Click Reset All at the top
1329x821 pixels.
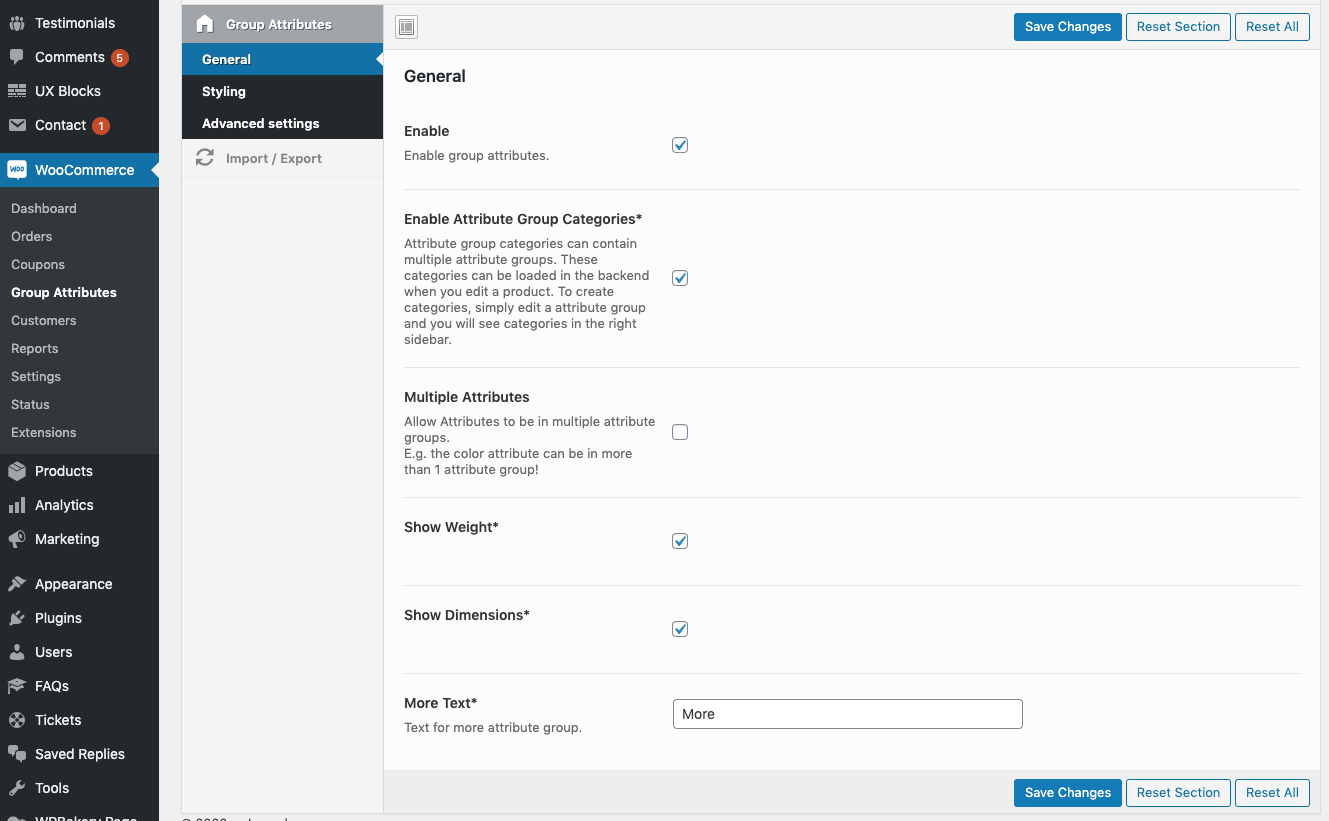coord(1272,27)
